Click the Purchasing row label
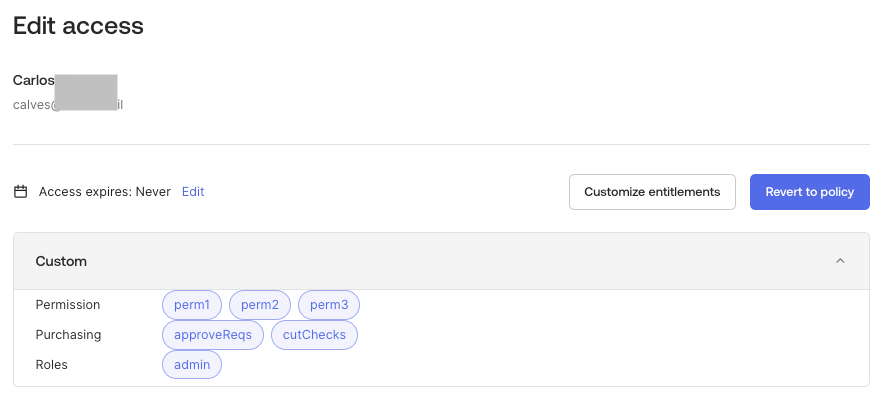This screenshot has height=399, width=884. 68,335
